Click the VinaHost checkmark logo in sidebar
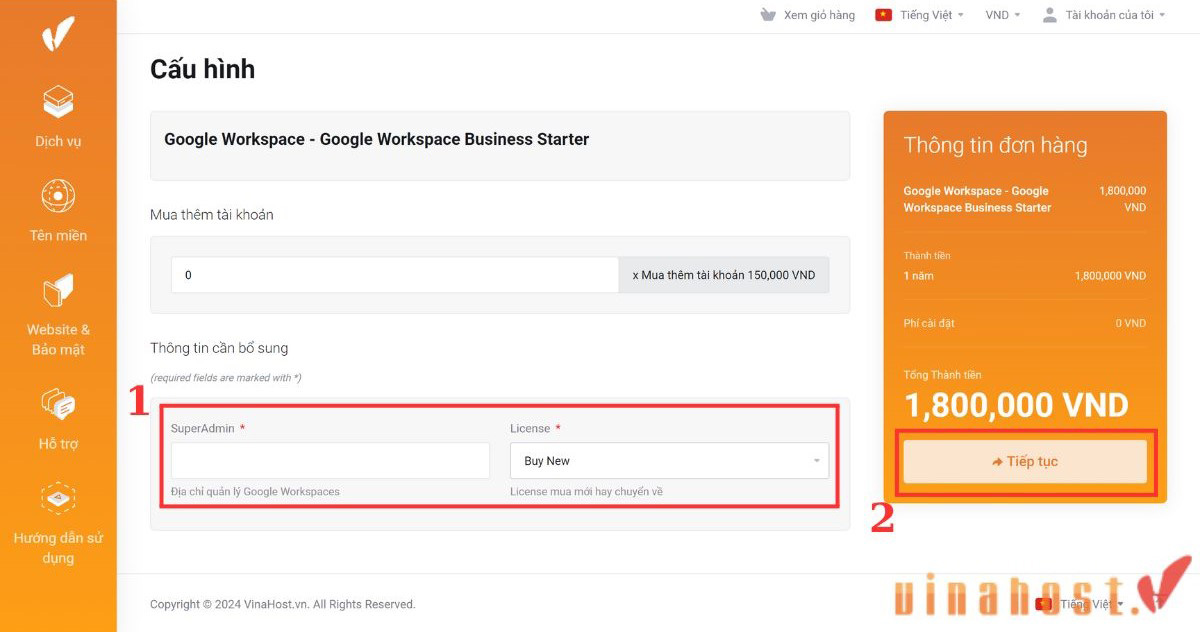The height and width of the screenshot is (632, 1200). click(58, 34)
